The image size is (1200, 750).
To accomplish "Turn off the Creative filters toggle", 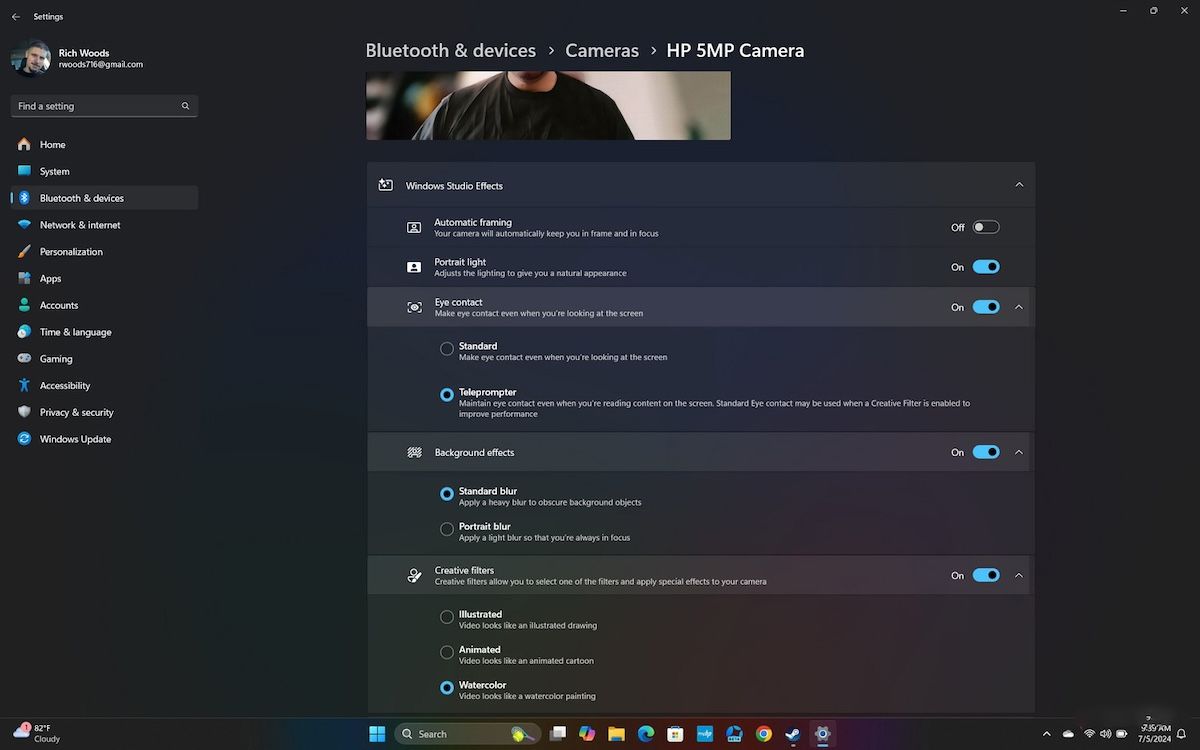I will click(x=986, y=575).
